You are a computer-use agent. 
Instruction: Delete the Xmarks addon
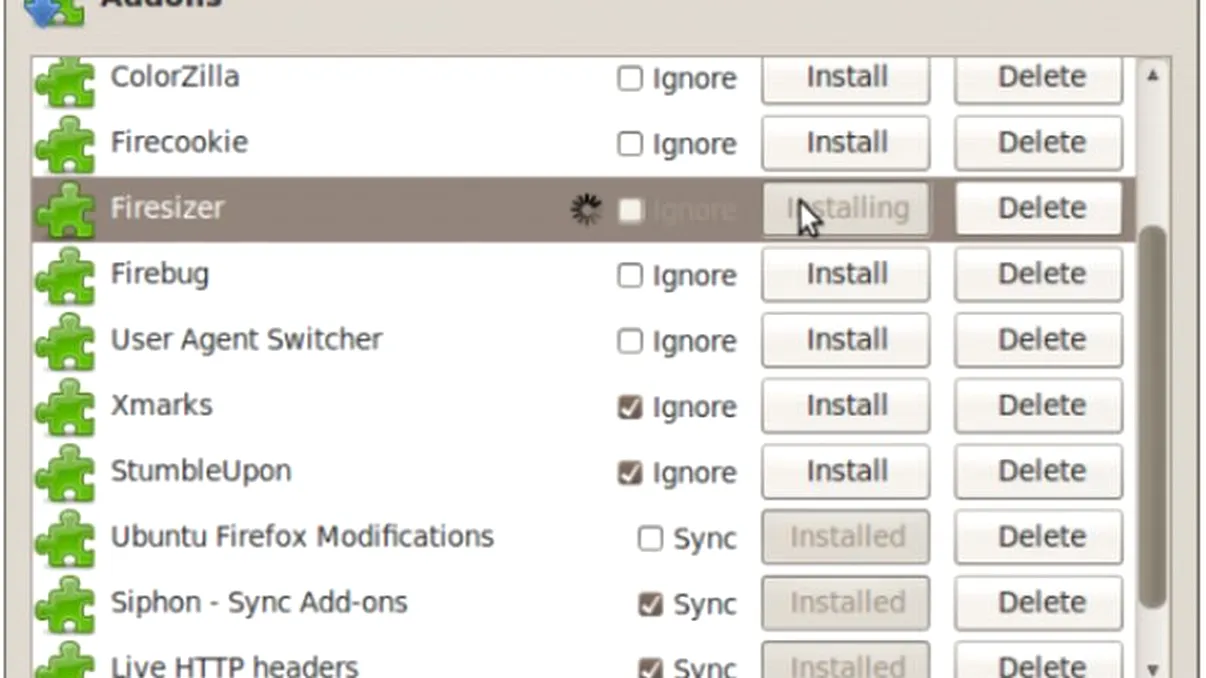tap(1038, 406)
